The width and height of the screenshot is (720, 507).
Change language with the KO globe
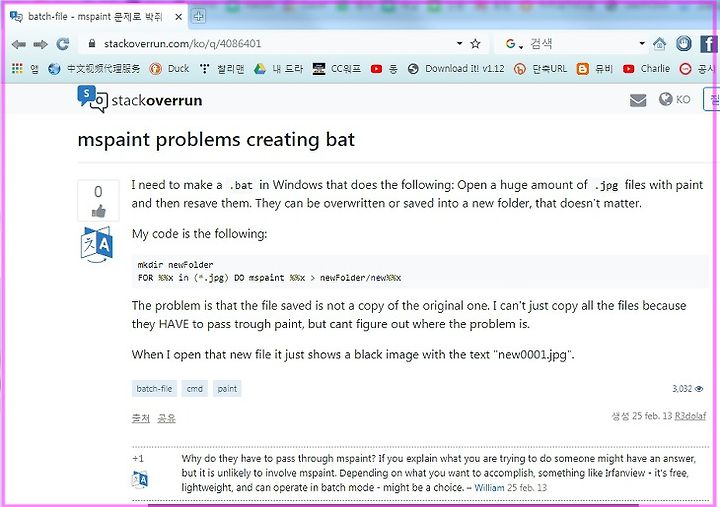coord(674,99)
